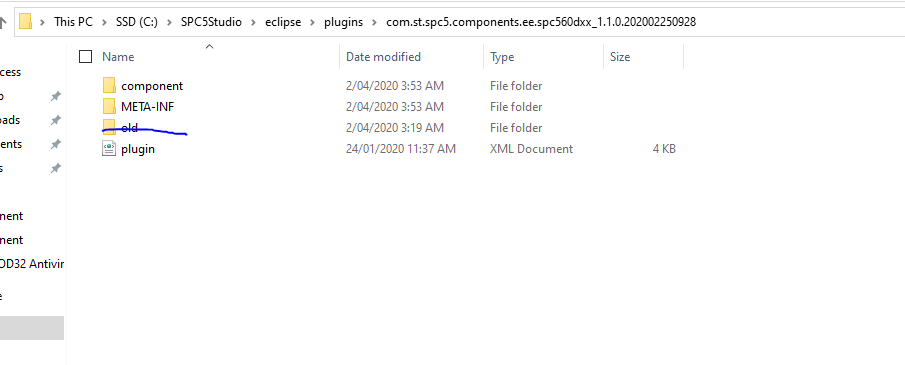The width and height of the screenshot is (905, 365).
Task: Click the old folder icon
Action: [x=109, y=127]
